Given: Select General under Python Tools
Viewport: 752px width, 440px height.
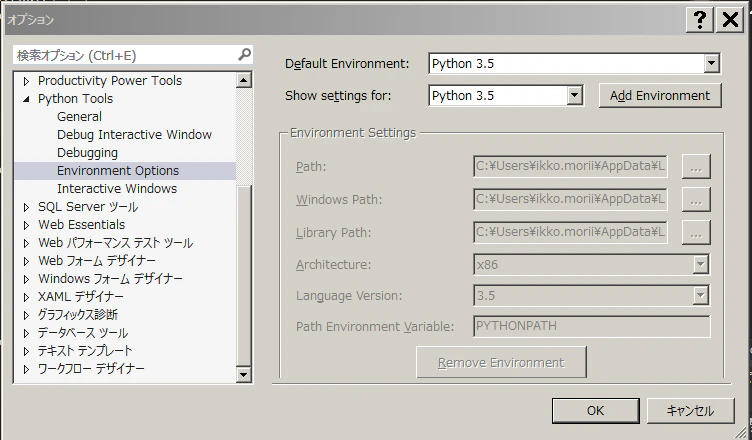Looking at the screenshot, I should click(x=79, y=117).
